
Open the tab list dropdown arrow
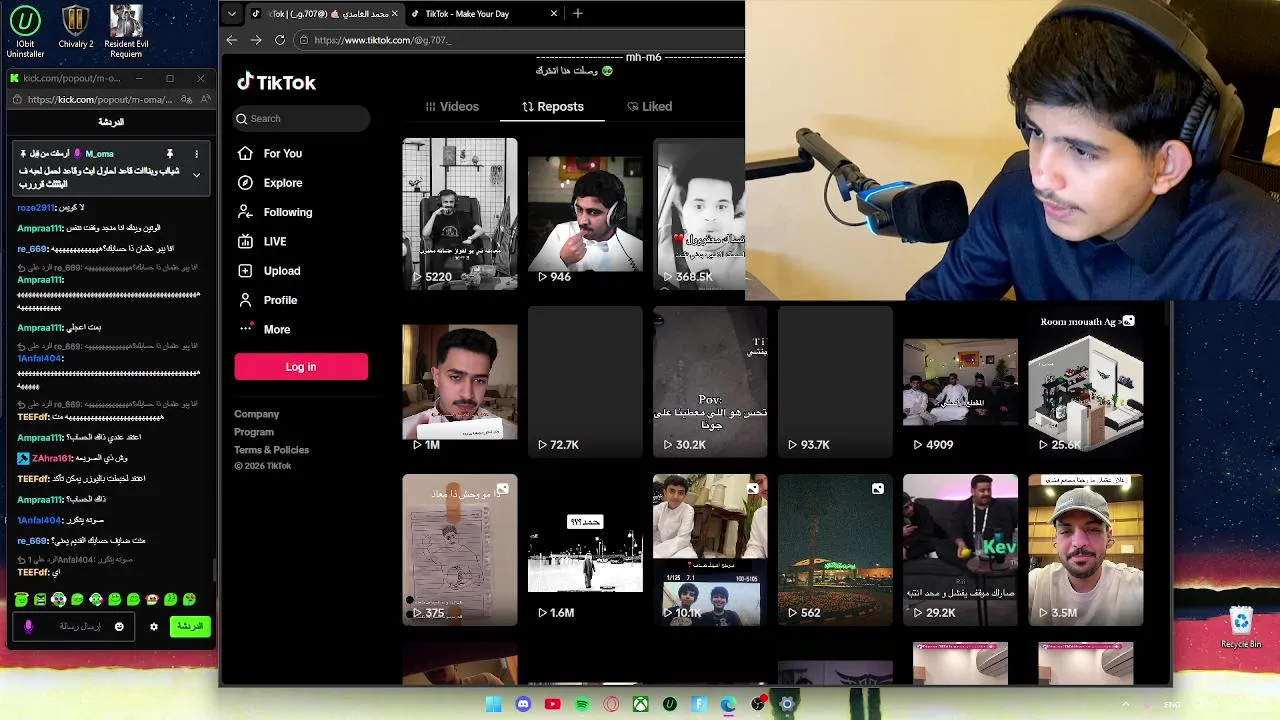click(x=232, y=14)
